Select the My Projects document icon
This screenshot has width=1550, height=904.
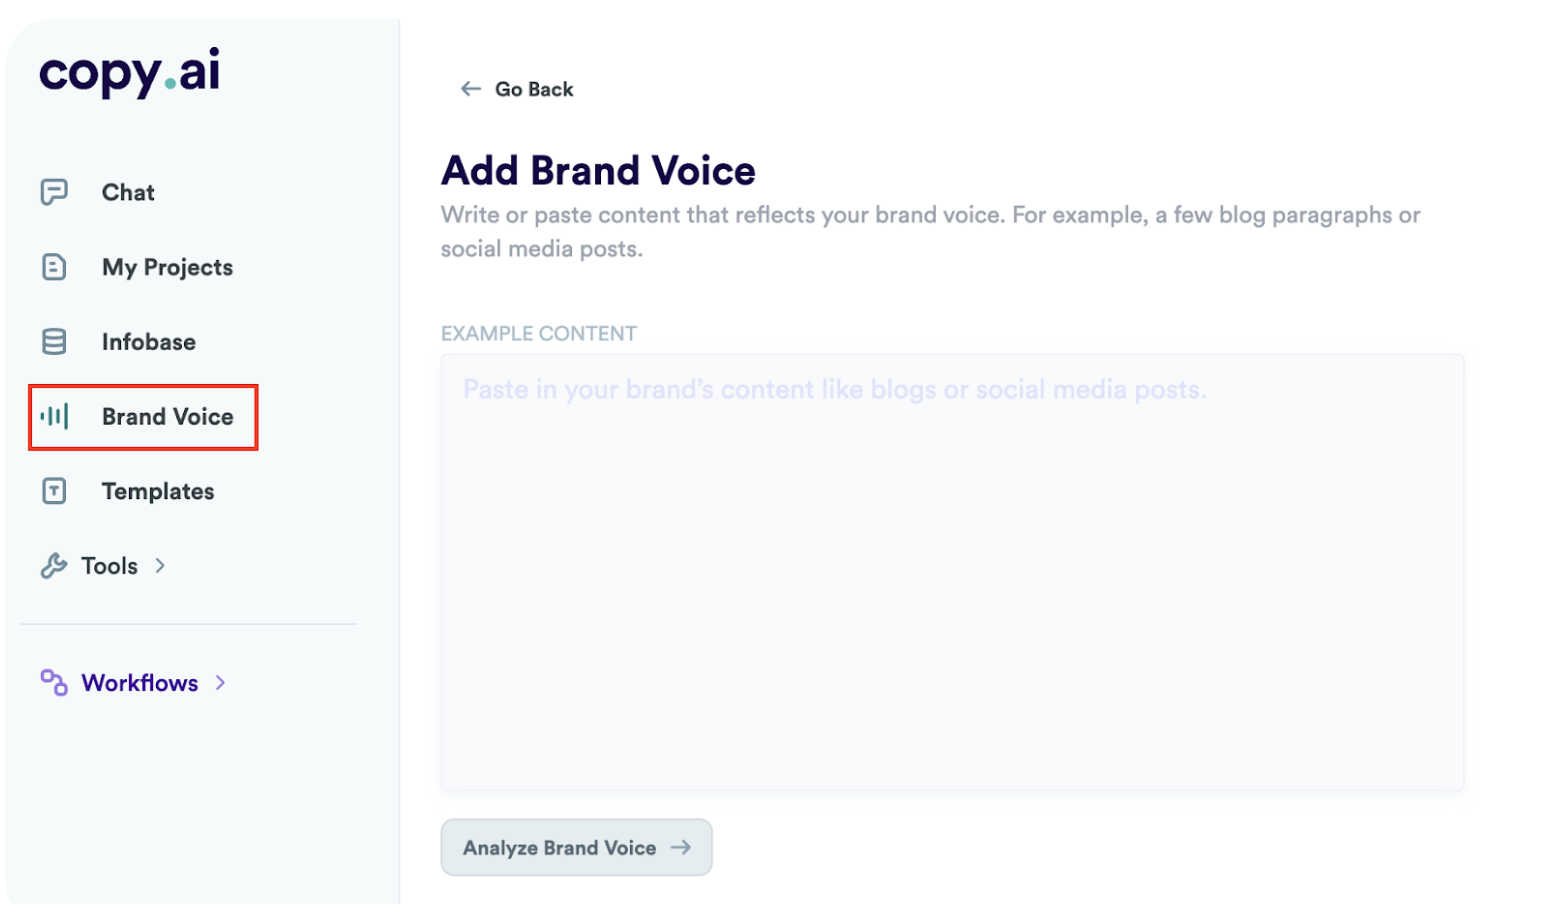[x=53, y=266]
